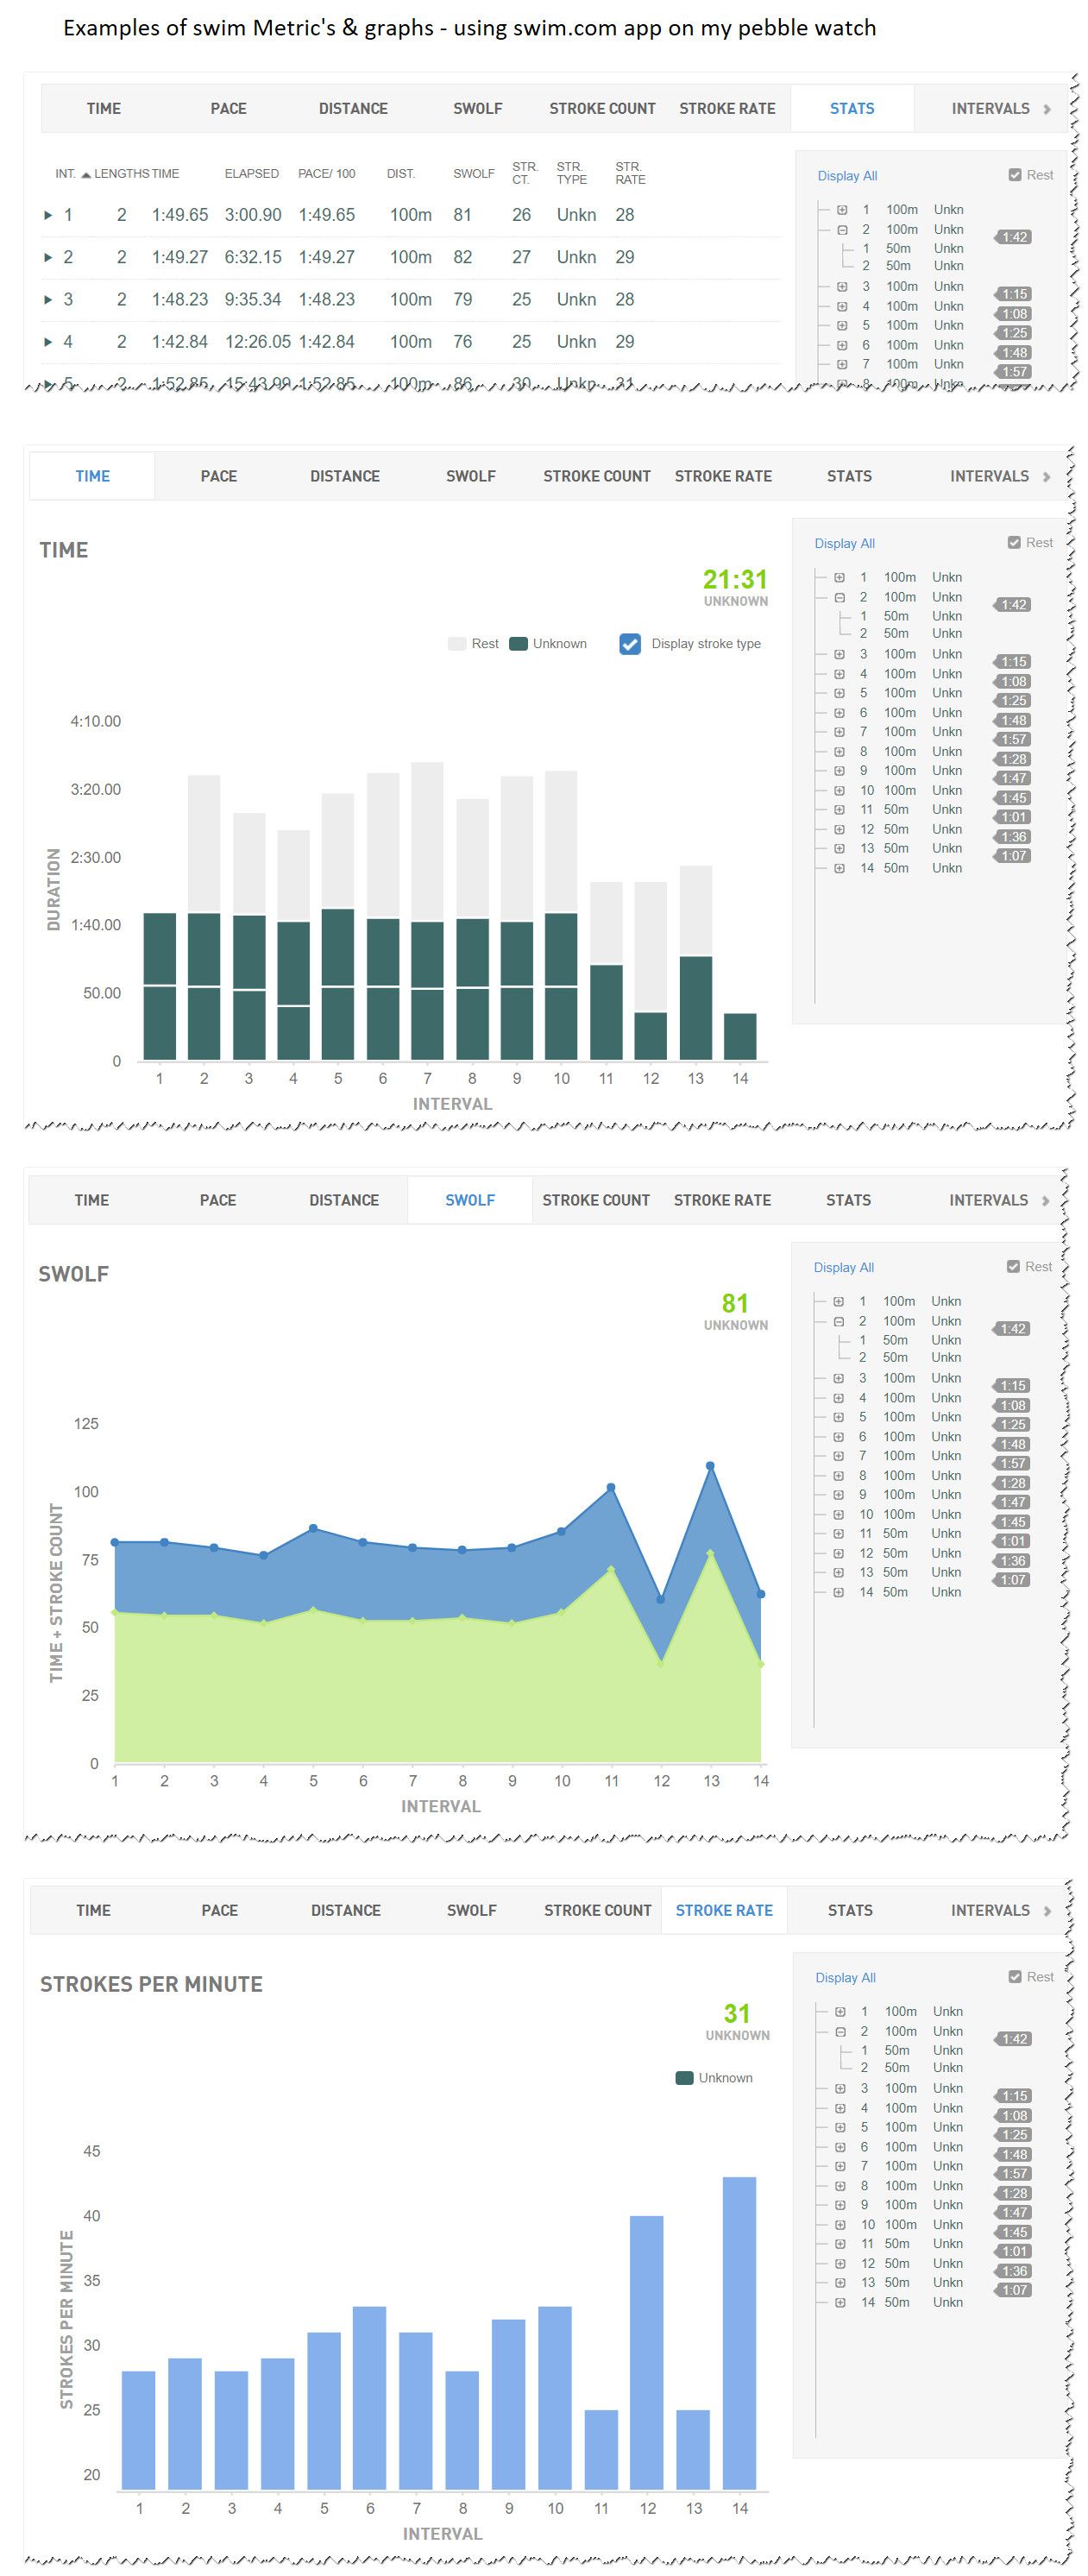The image size is (1088, 2576).
Task: Click the arrow after INTERVALS in Stroke Rate panel
Action: coord(1046,1911)
